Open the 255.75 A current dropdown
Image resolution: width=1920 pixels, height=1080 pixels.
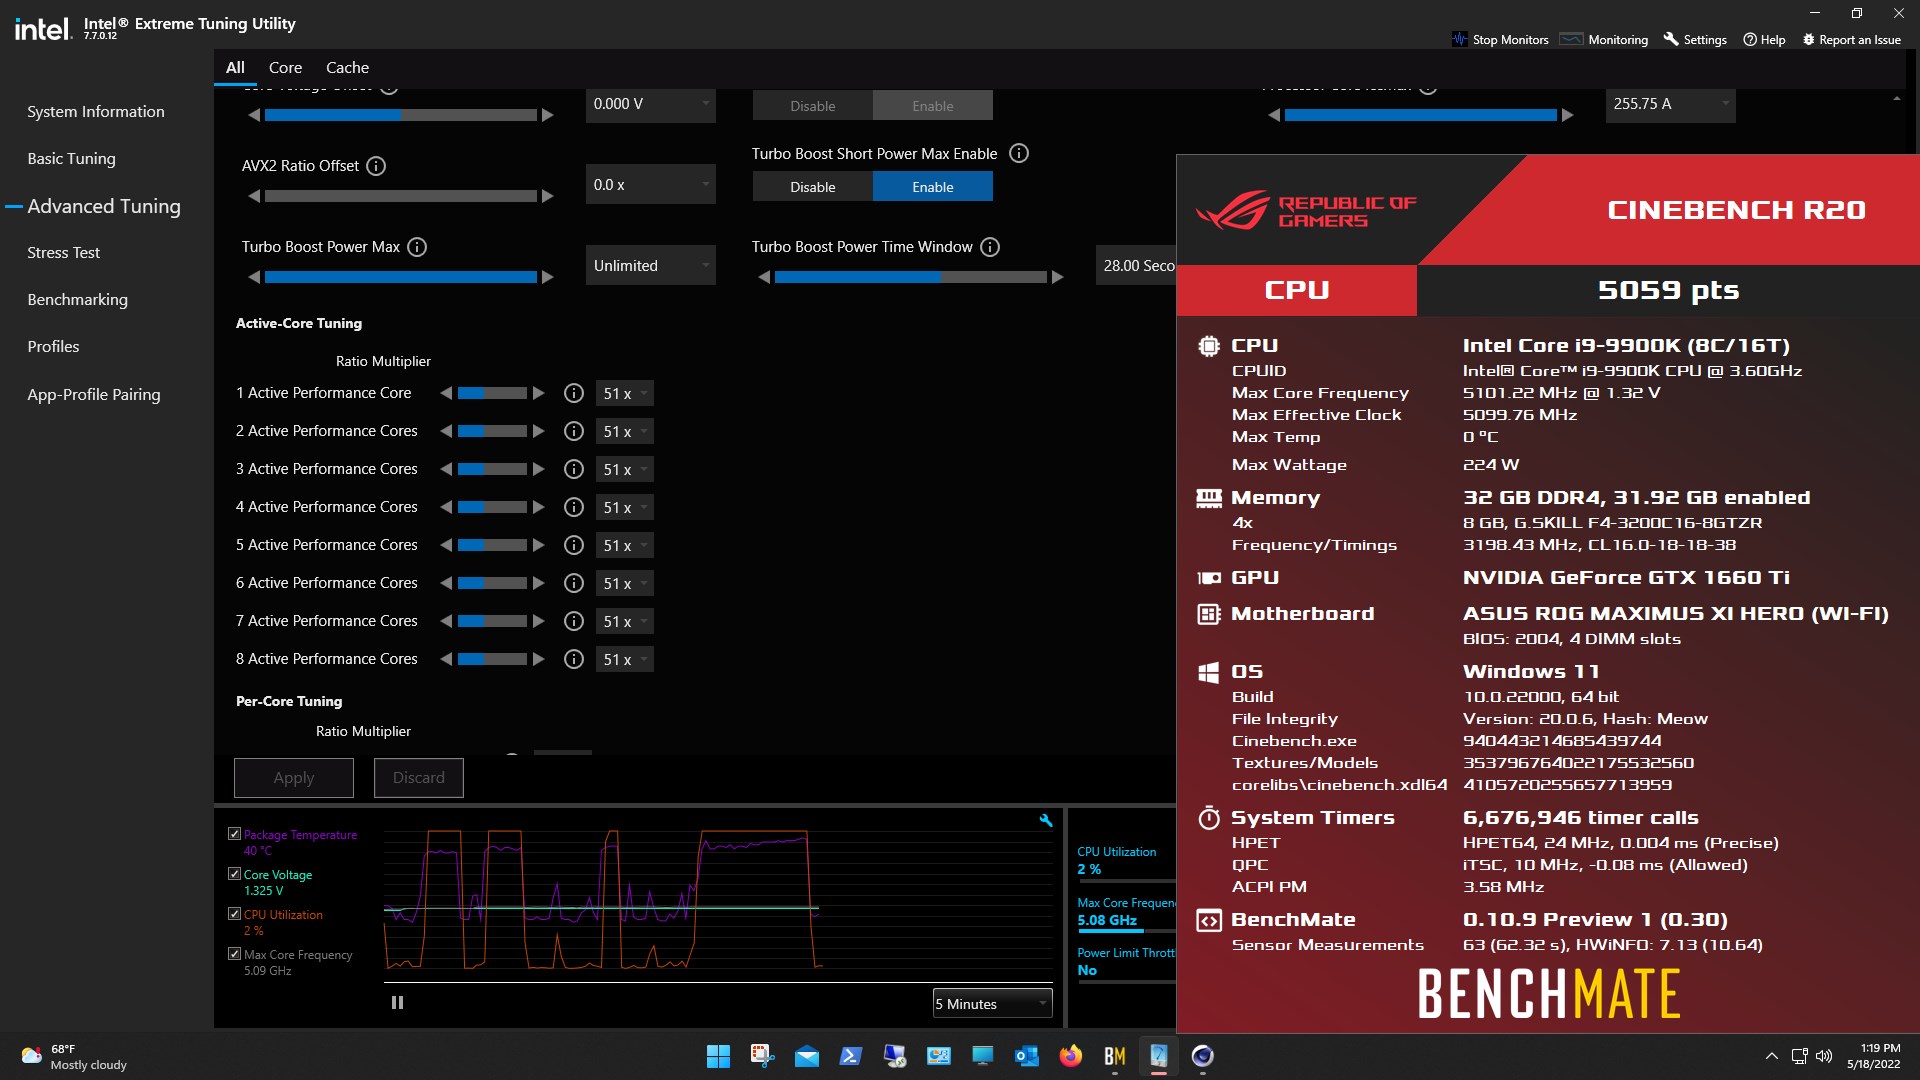(x=1671, y=104)
